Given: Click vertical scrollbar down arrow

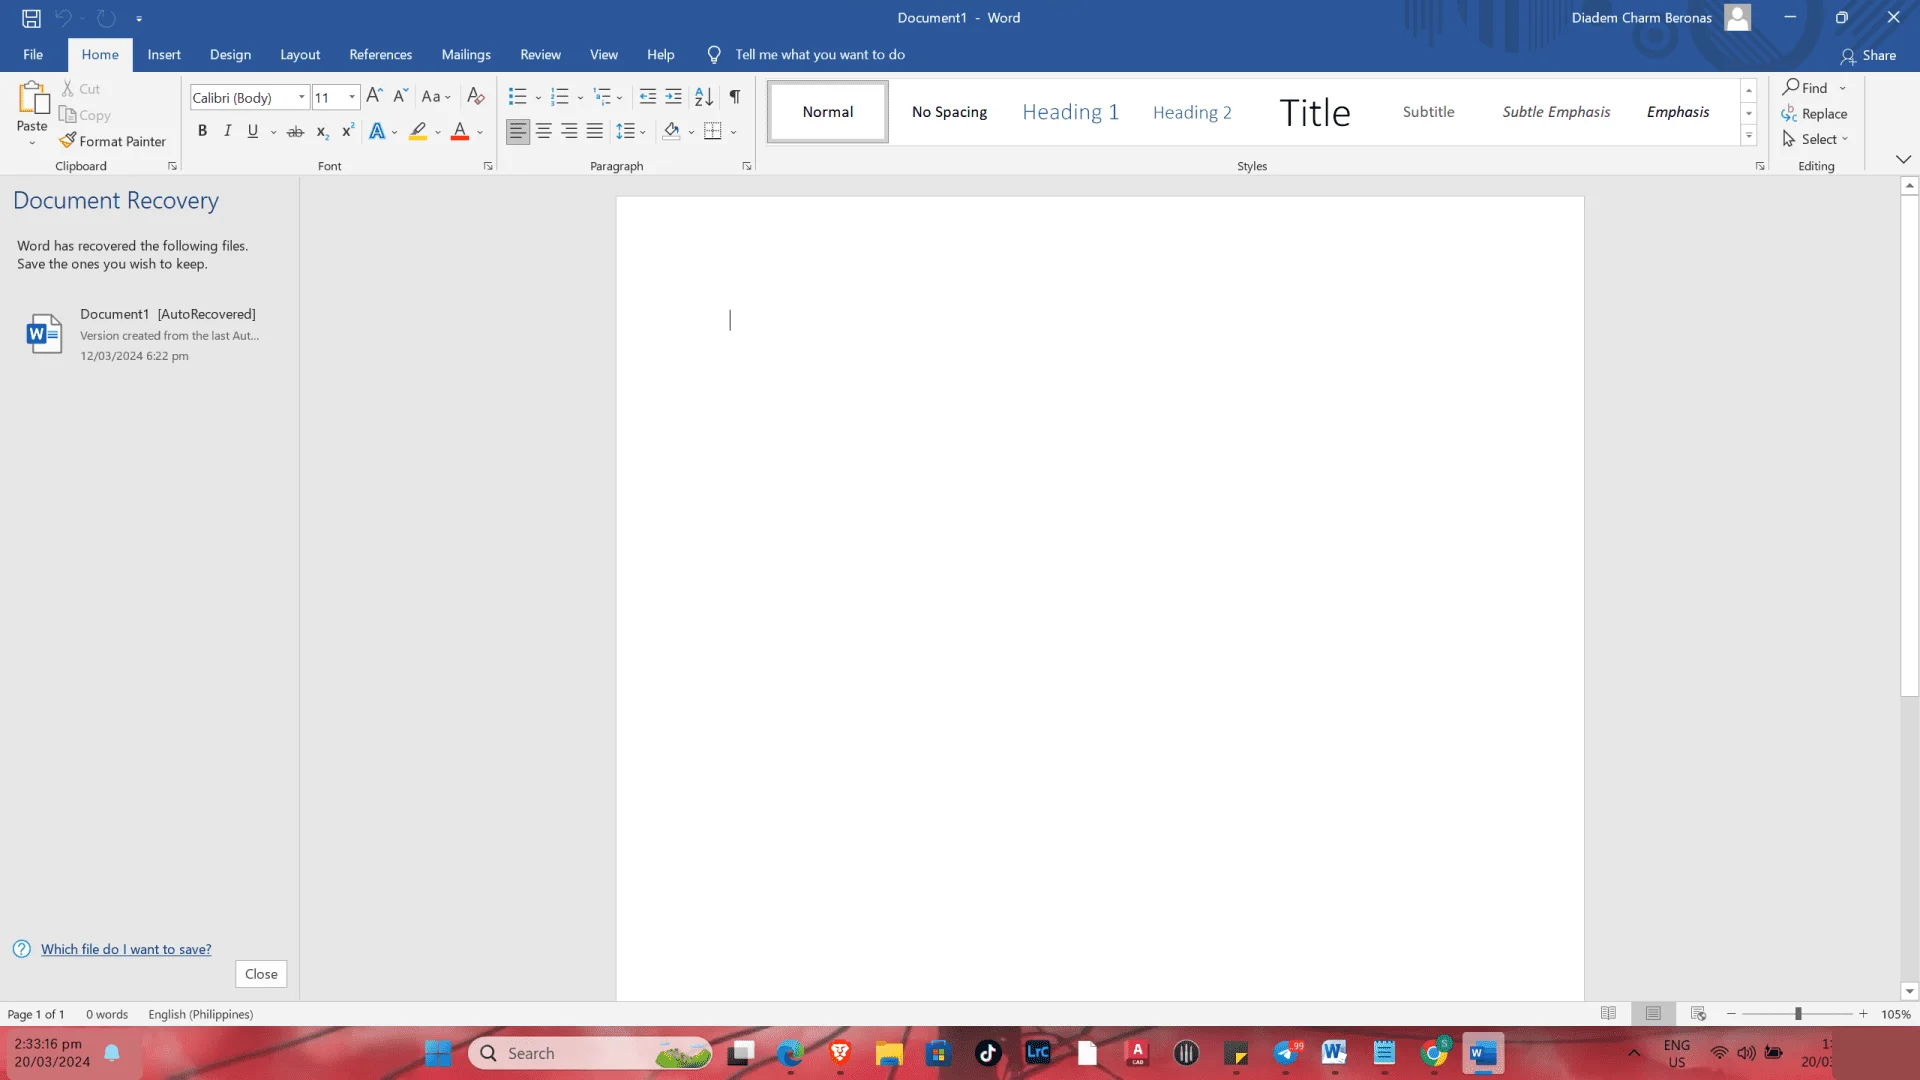Looking at the screenshot, I should (x=1909, y=992).
